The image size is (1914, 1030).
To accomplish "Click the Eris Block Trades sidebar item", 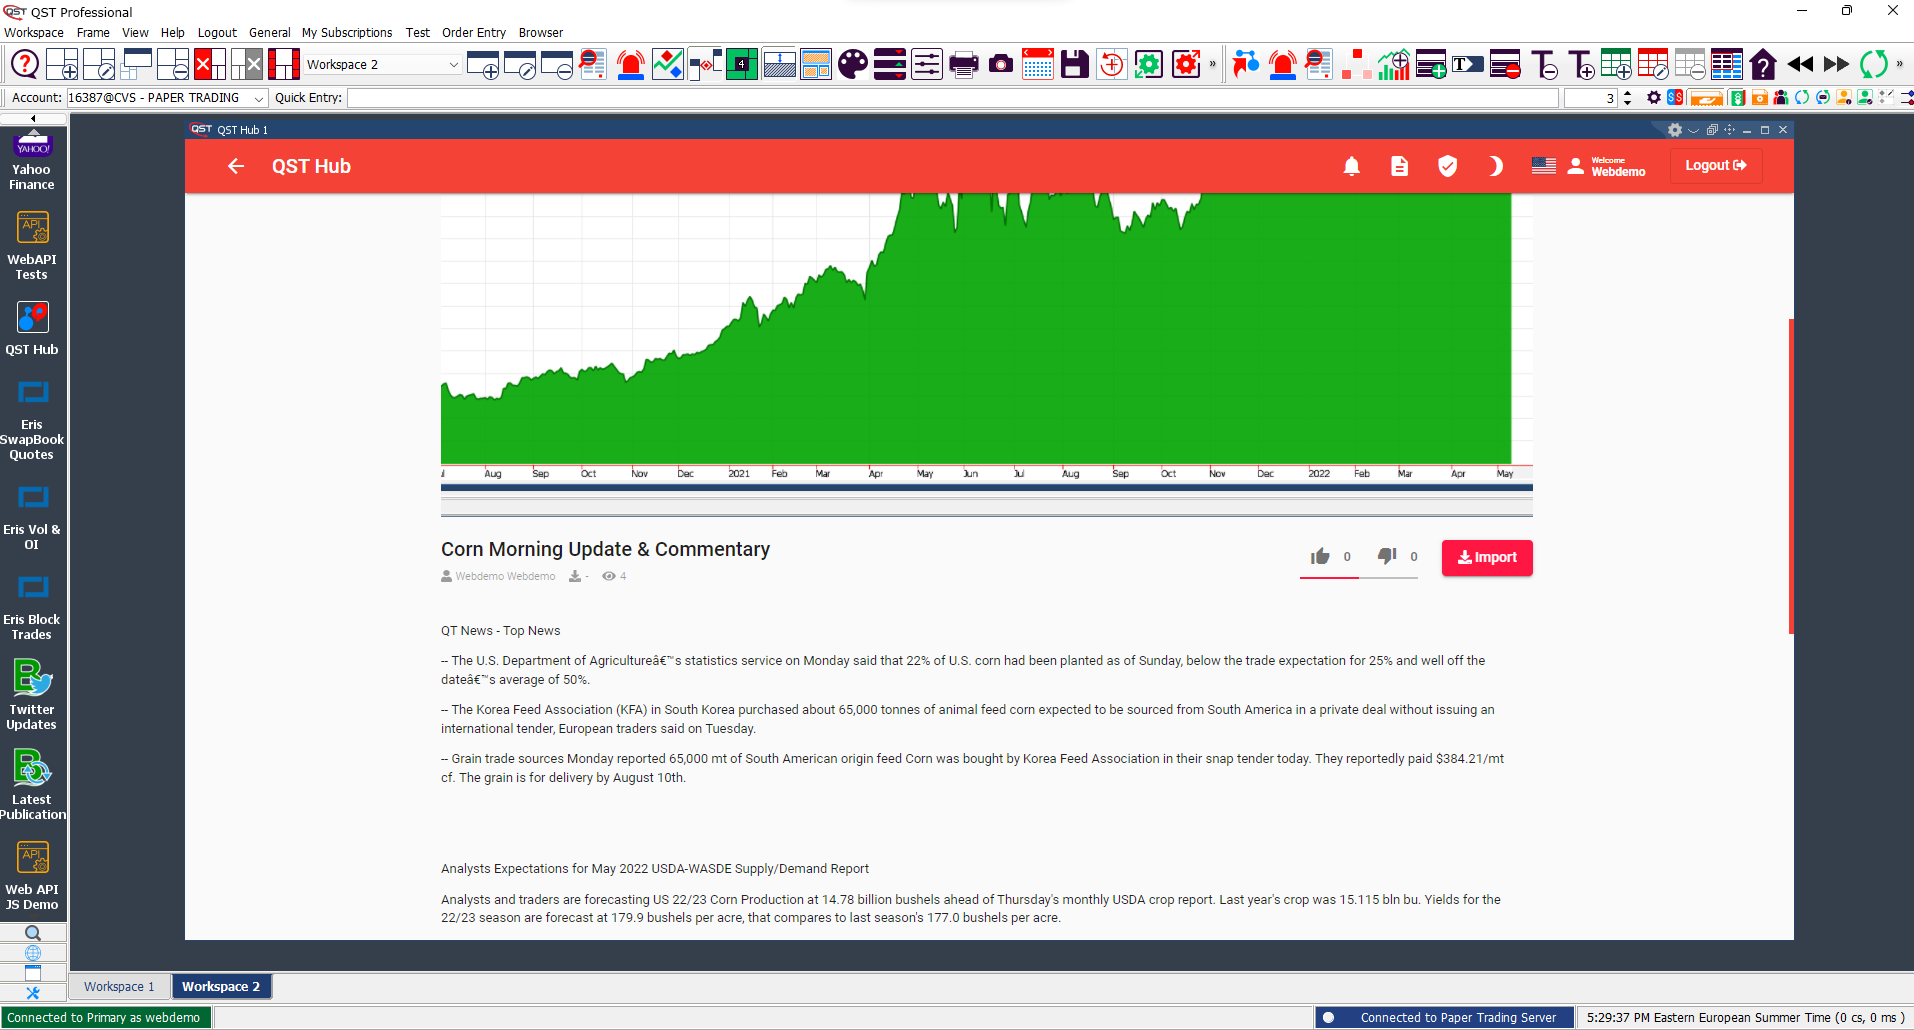I will click(32, 606).
